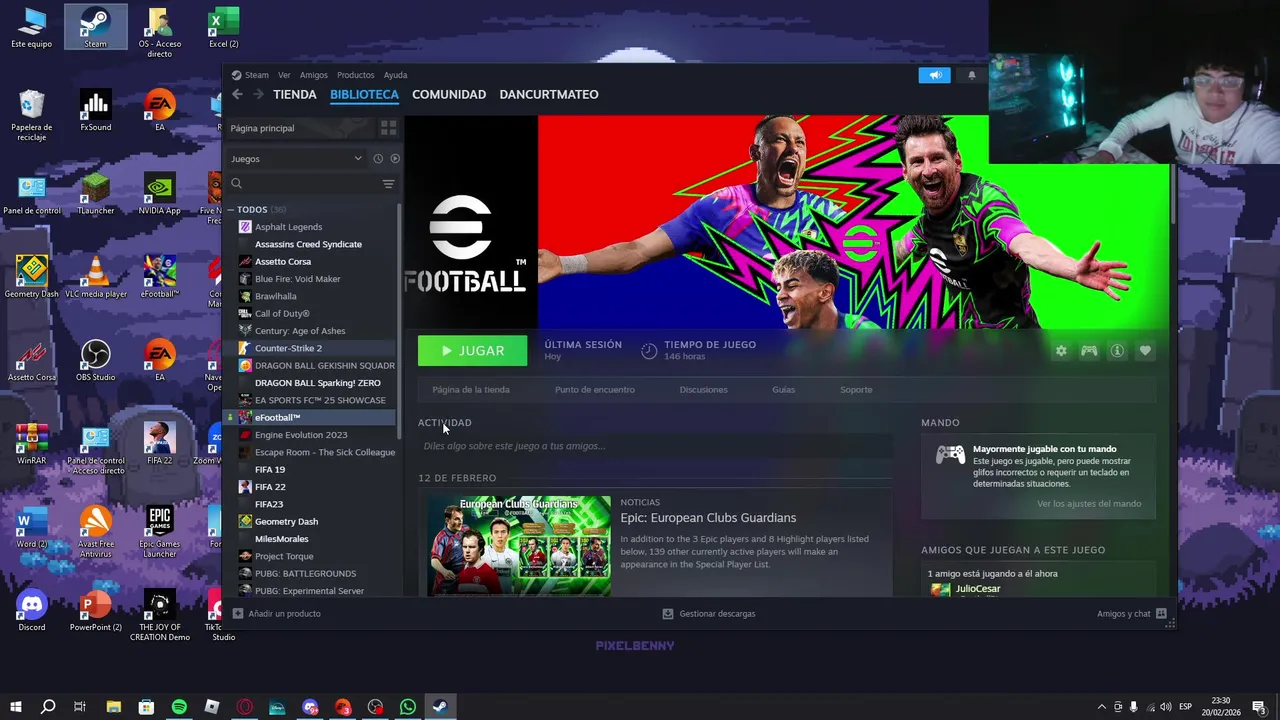
Task: Open Discusiones link
Action: point(703,390)
